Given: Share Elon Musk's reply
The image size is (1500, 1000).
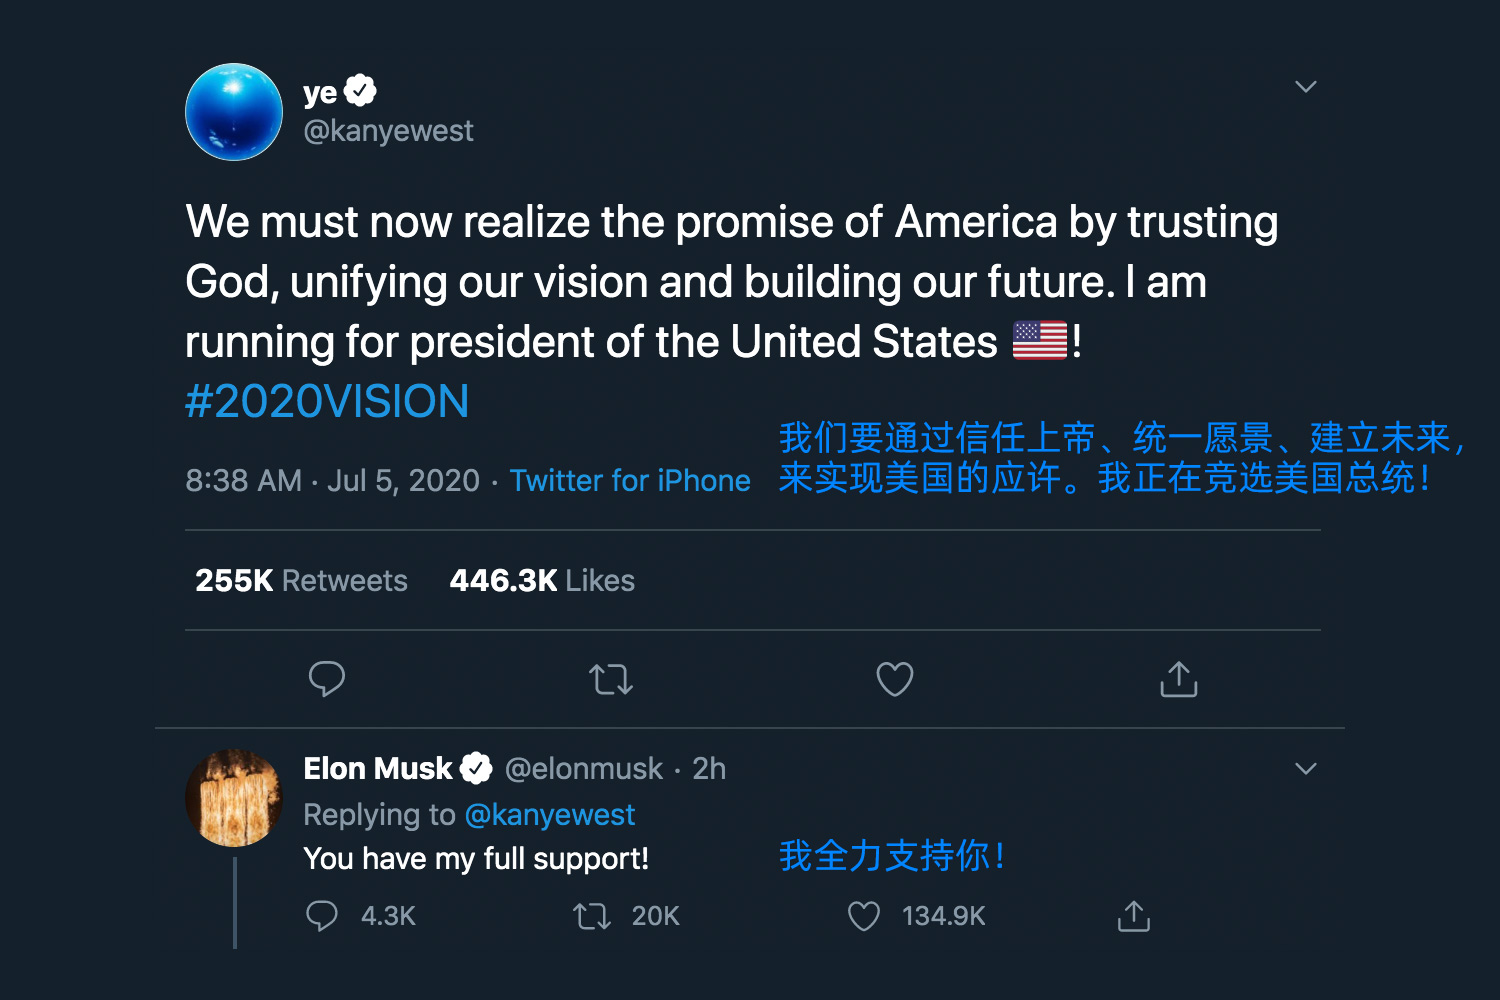Looking at the screenshot, I should tap(1134, 916).
